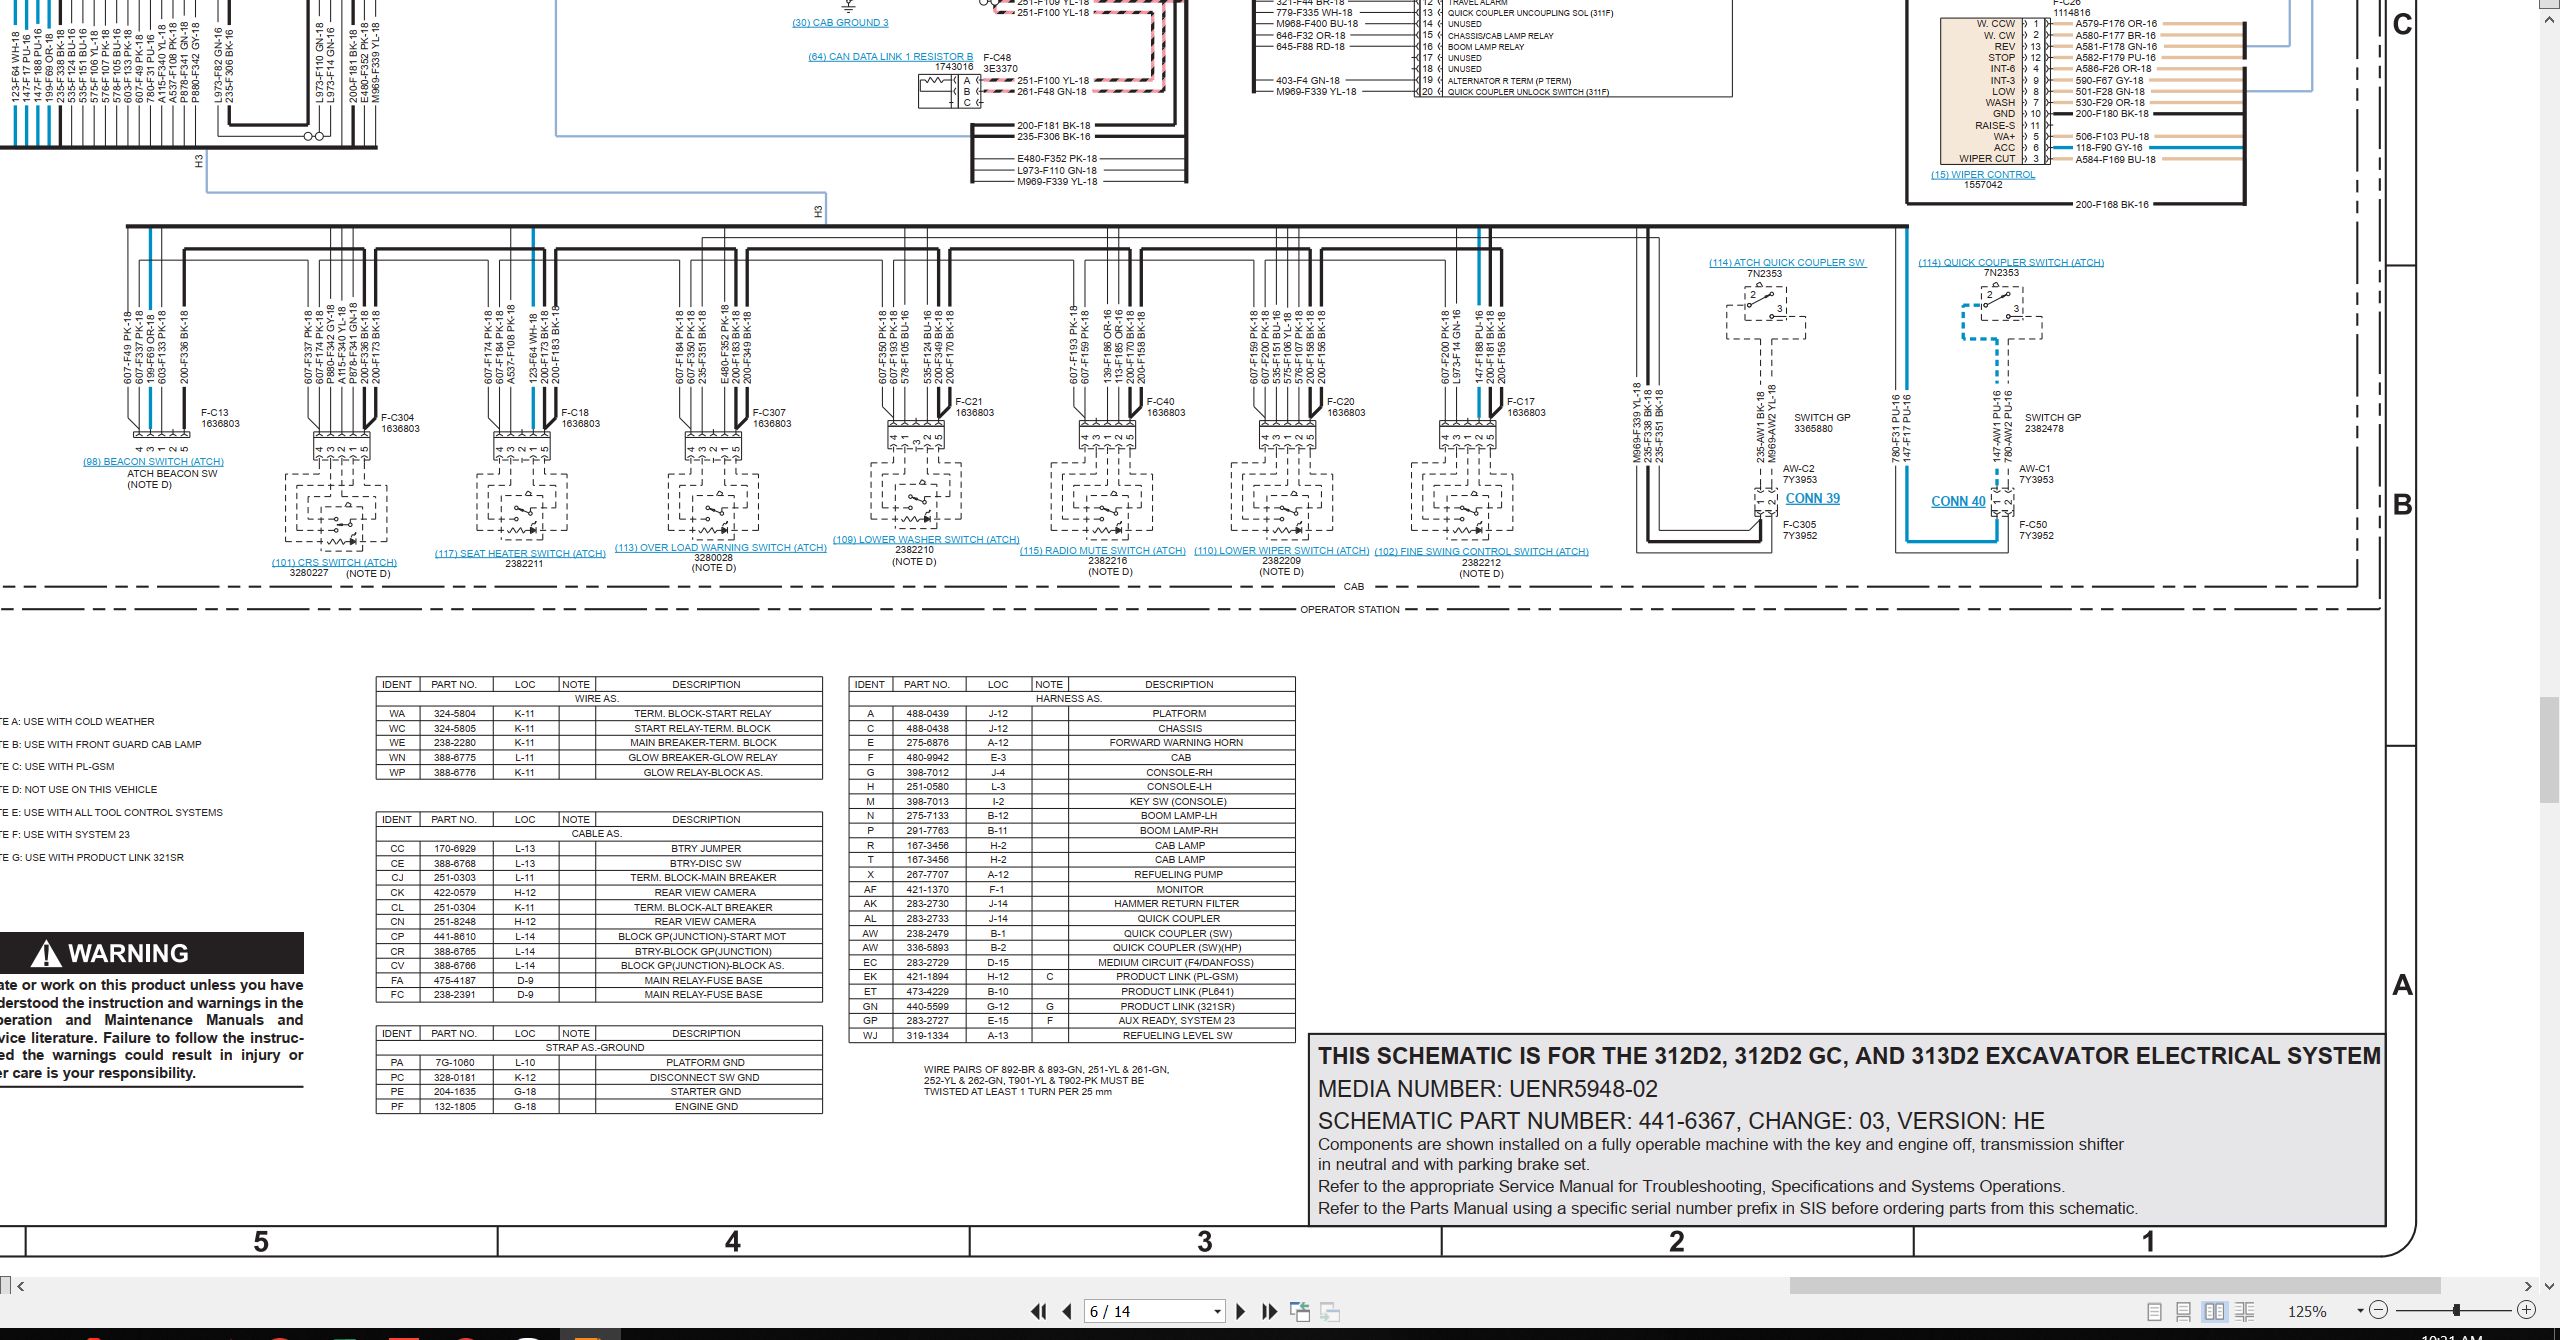Click the 'HAMMER RETURN FILTER' row
Image resolution: width=2560 pixels, height=1340 pixels.
[1072, 904]
